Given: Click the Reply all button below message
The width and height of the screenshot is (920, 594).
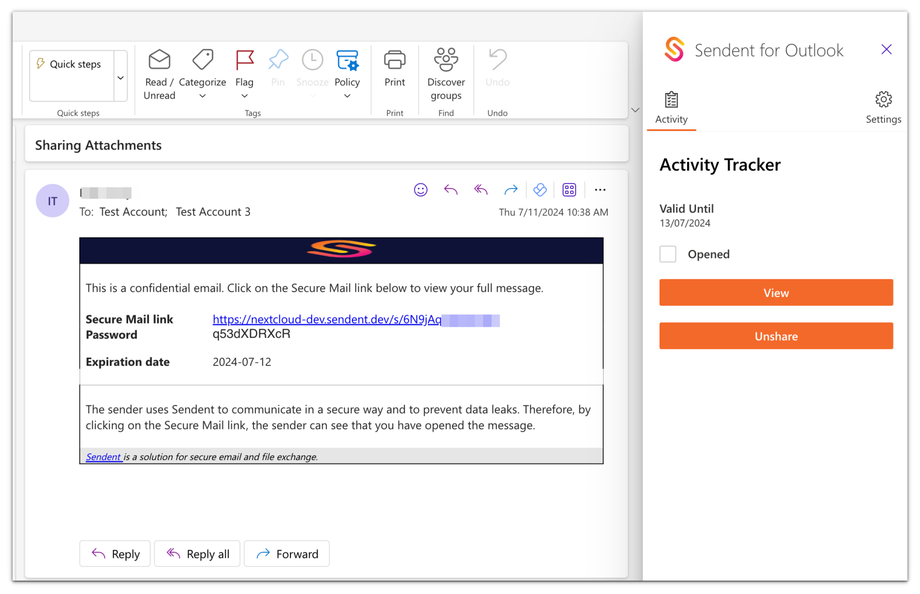Looking at the screenshot, I should (197, 554).
